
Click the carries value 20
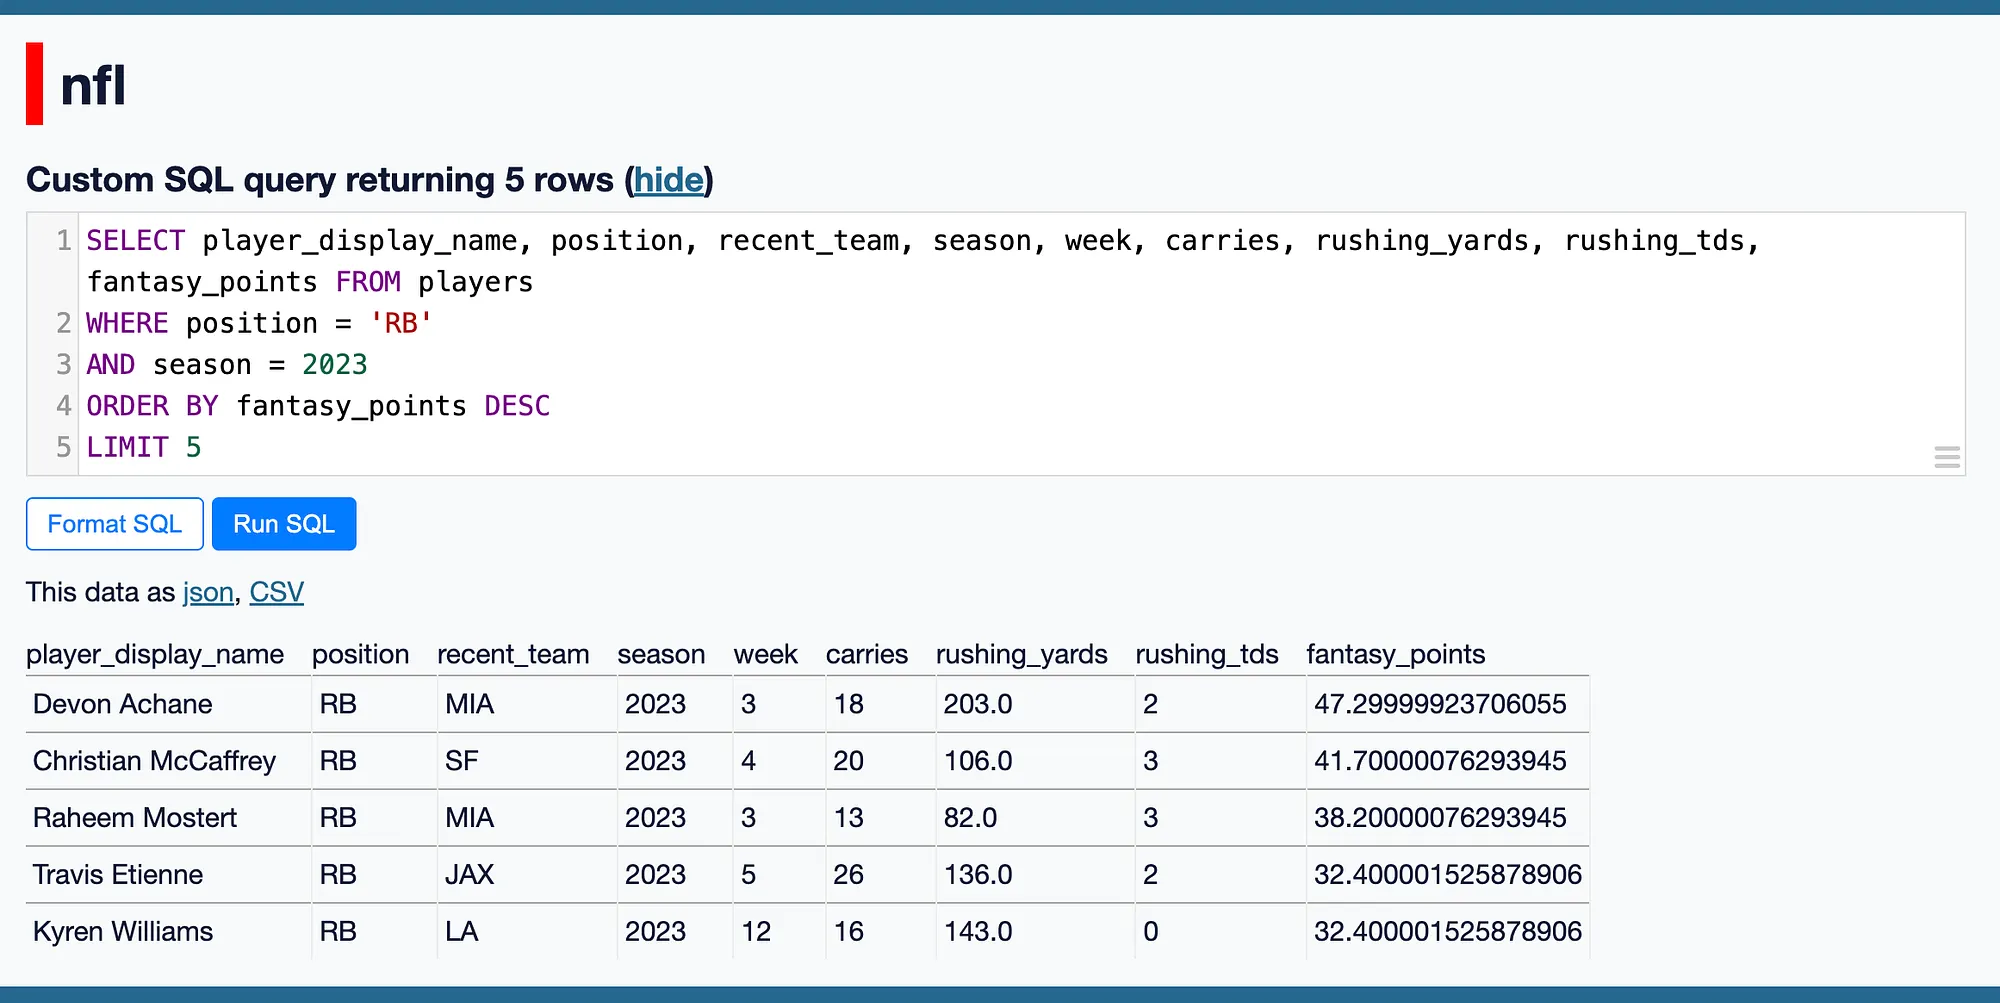tap(848, 761)
